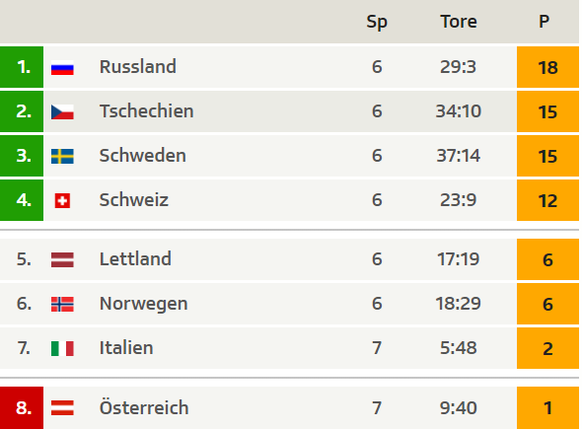Click the Sp column header
The width and height of the screenshot is (582, 429).
tap(377, 22)
